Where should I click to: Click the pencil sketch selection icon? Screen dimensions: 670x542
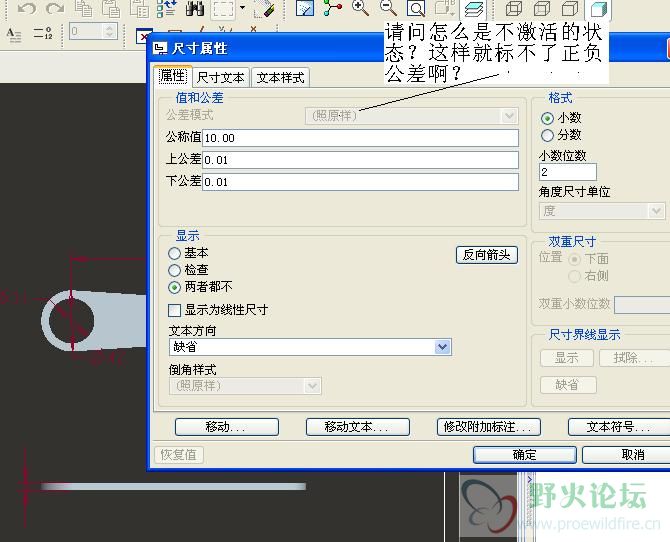point(264,9)
